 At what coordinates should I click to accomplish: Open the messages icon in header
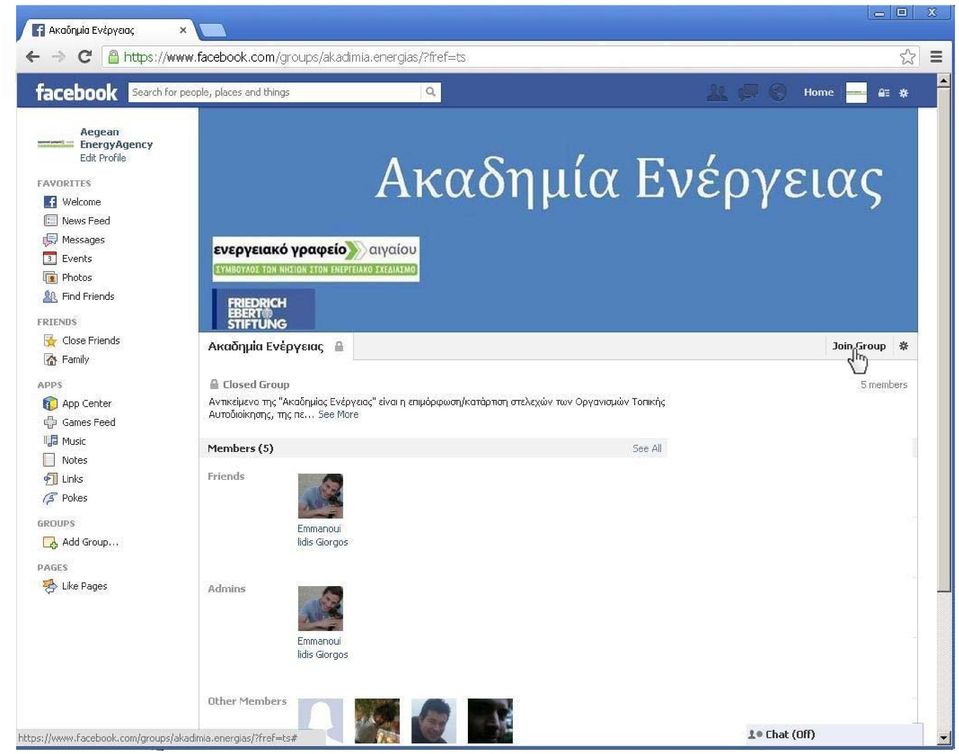click(x=747, y=92)
